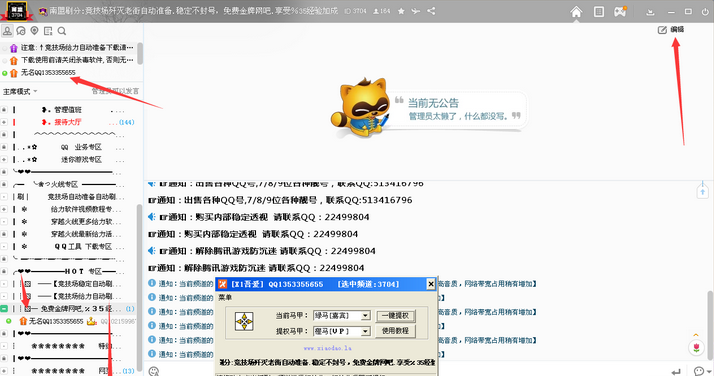
Task: Click the location pin icon in sidebar toolbar
Action: 35,31
